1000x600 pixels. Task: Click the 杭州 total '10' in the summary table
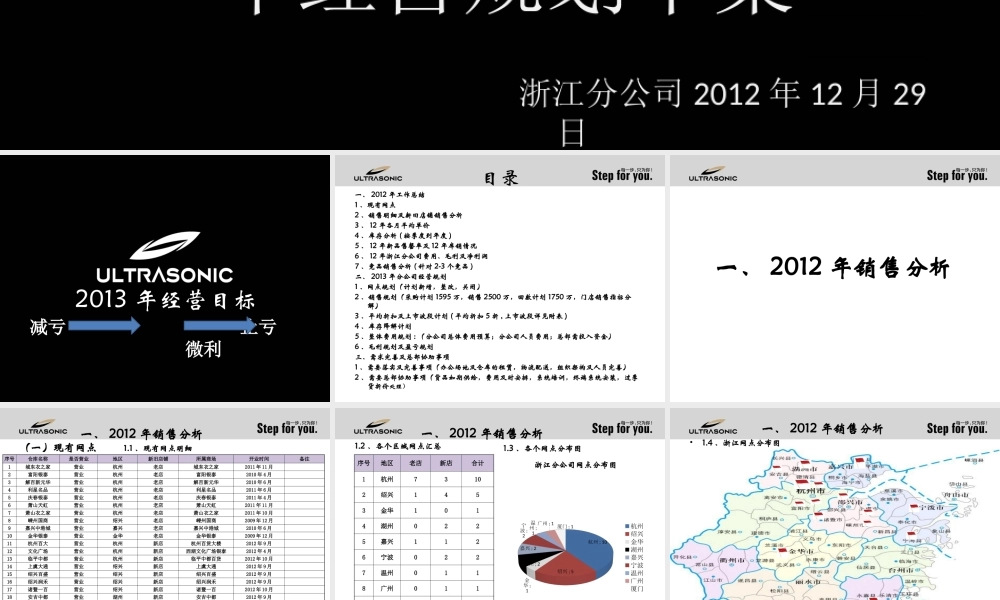point(478,479)
